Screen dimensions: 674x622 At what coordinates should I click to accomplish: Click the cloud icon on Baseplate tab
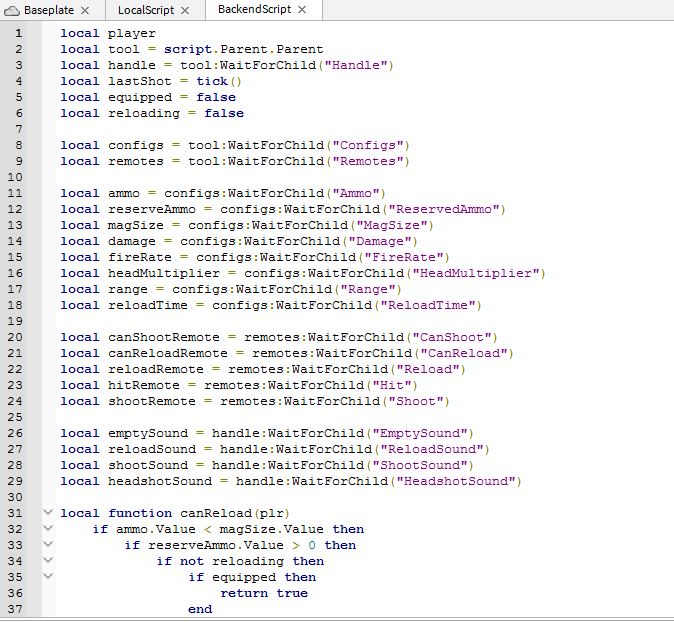[x=12, y=10]
